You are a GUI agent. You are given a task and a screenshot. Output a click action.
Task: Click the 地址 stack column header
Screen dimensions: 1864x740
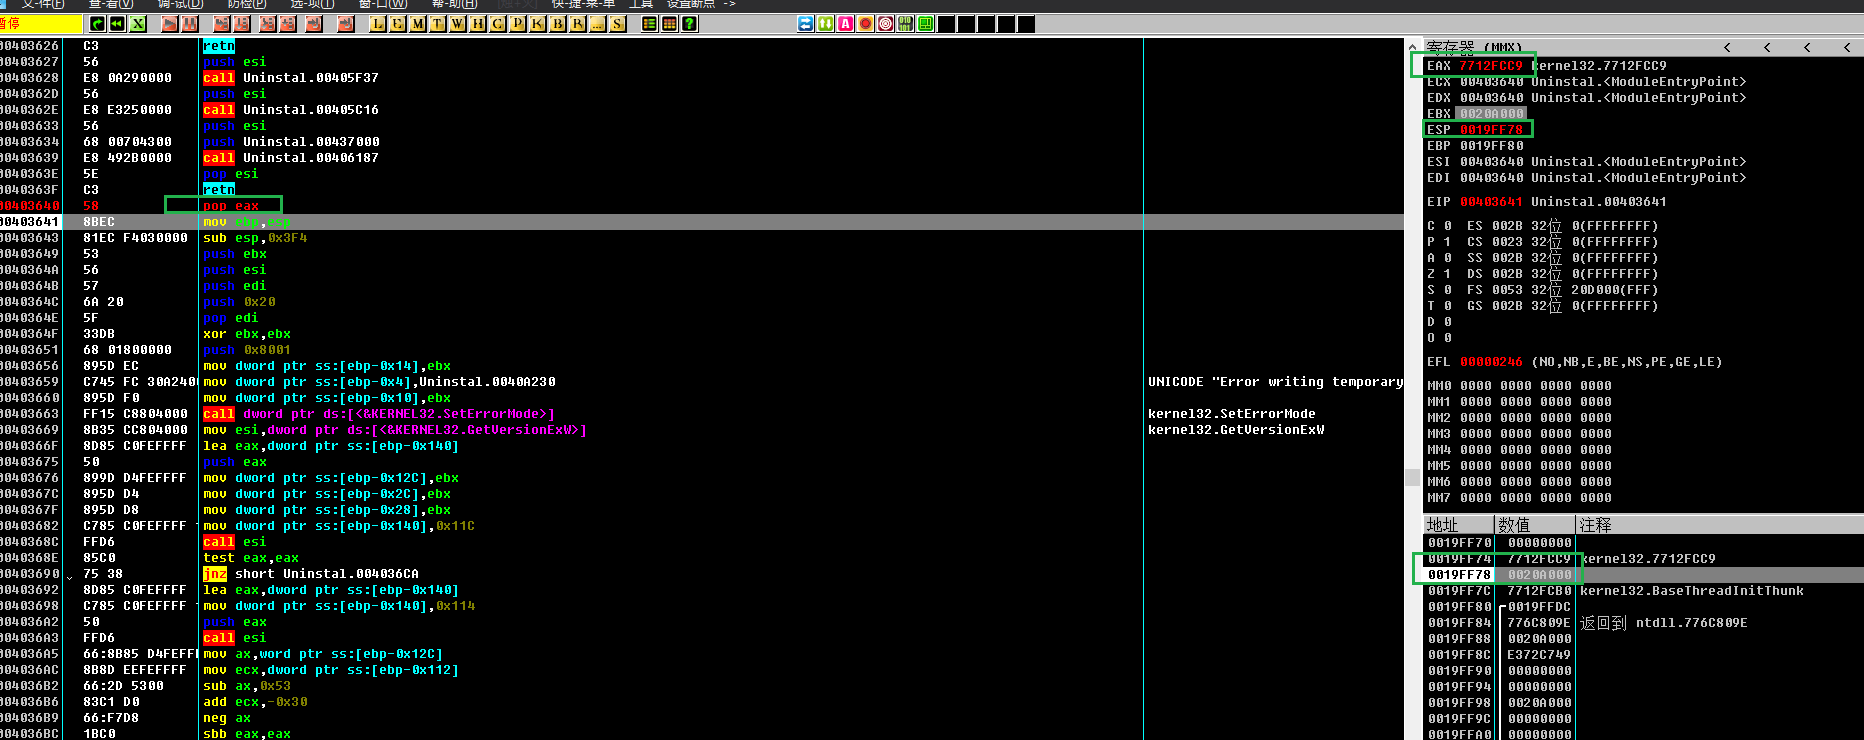[1458, 525]
